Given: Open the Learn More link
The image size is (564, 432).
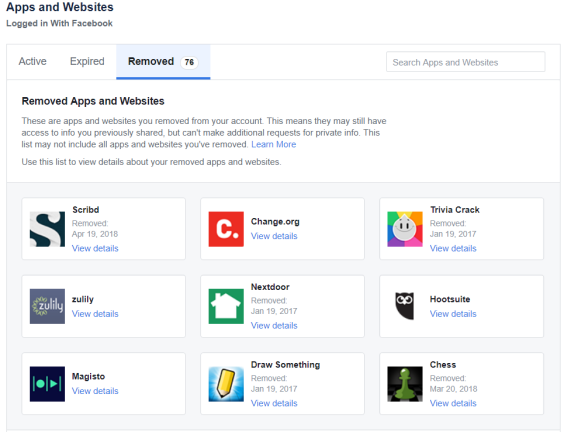Looking at the screenshot, I should click(273, 145).
